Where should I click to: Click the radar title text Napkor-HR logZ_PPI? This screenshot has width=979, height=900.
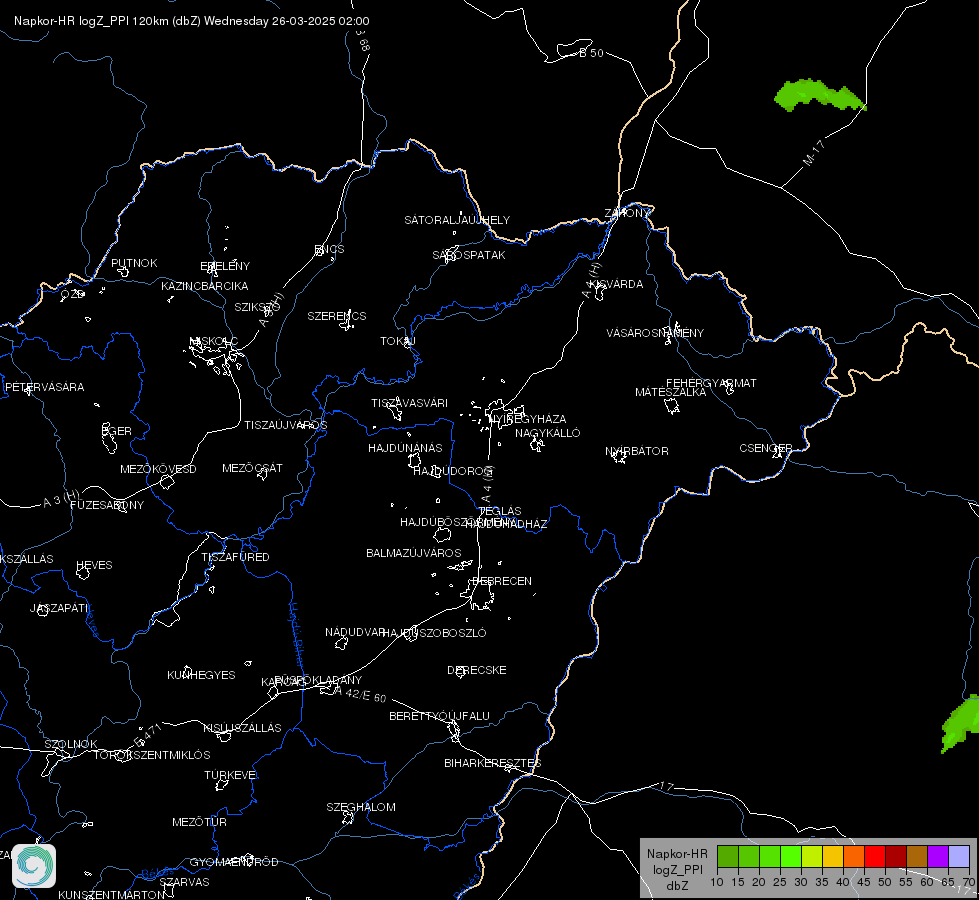click(72, 21)
